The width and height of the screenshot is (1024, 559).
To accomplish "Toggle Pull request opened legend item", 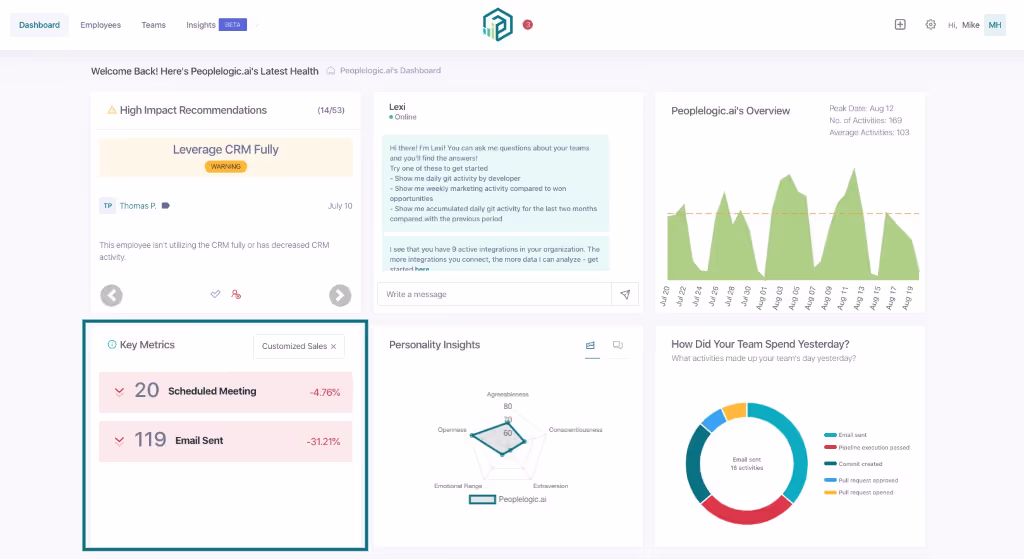I will tap(859, 493).
